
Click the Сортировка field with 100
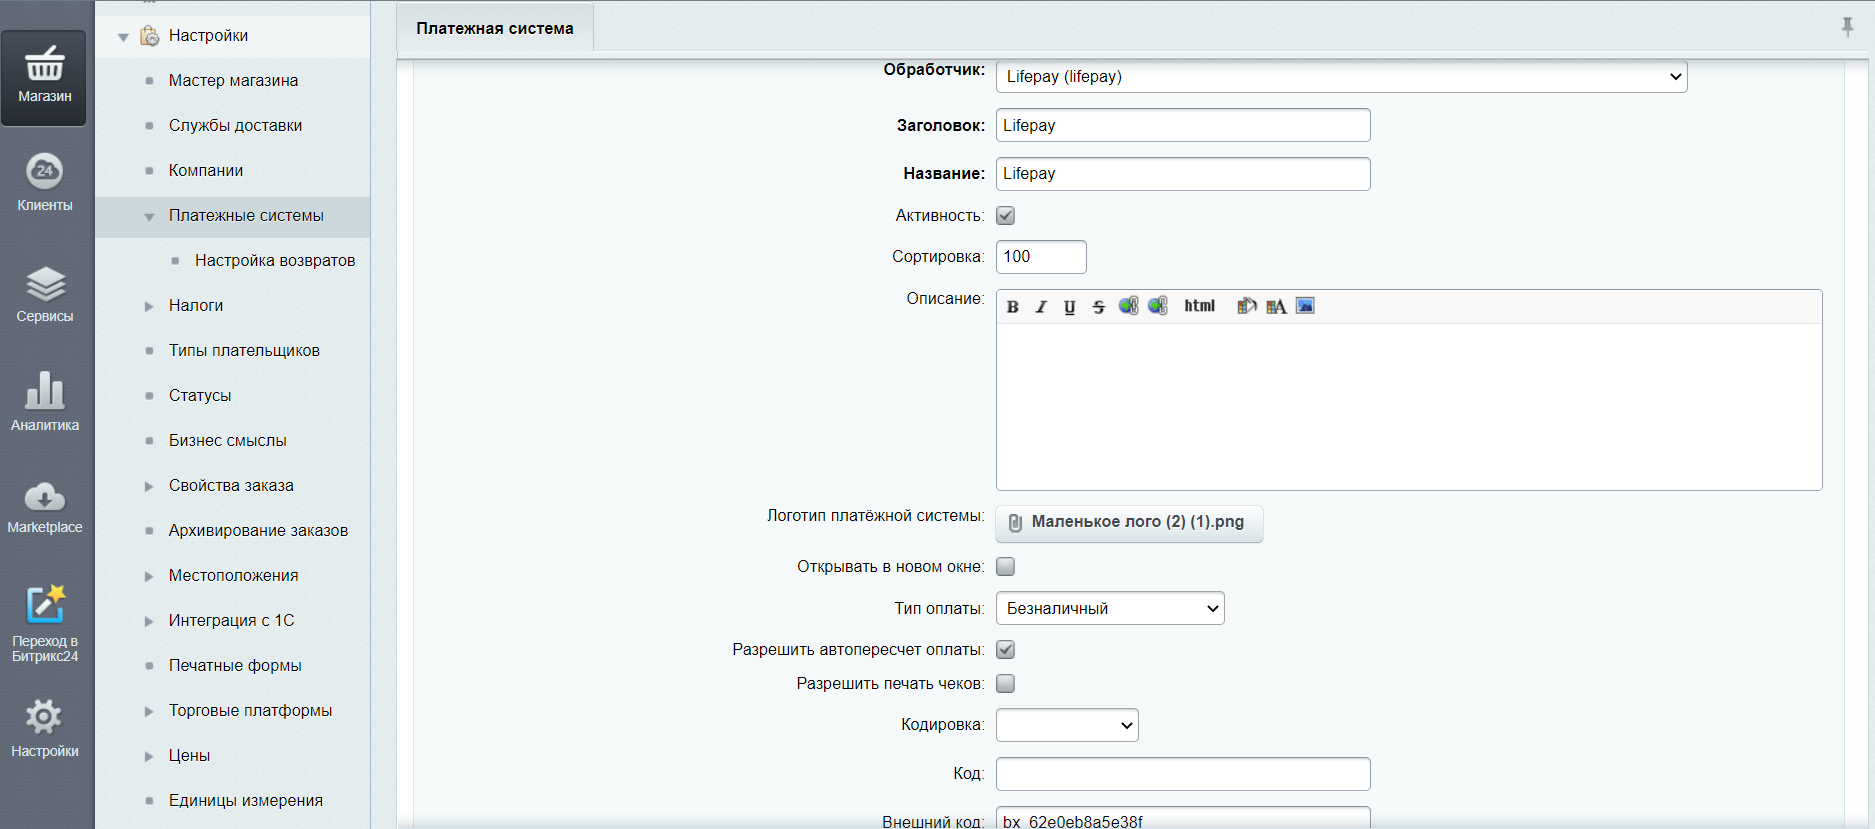point(1041,256)
